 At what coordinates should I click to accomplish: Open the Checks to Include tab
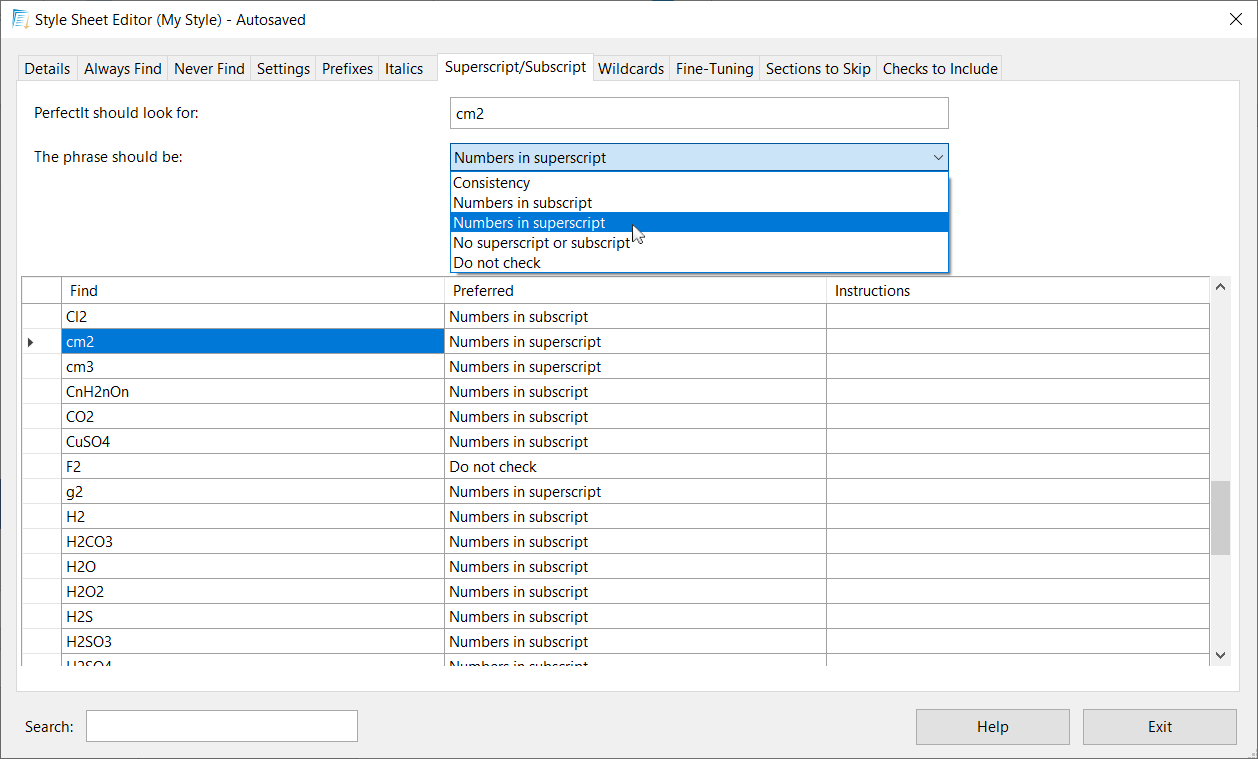(939, 69)
